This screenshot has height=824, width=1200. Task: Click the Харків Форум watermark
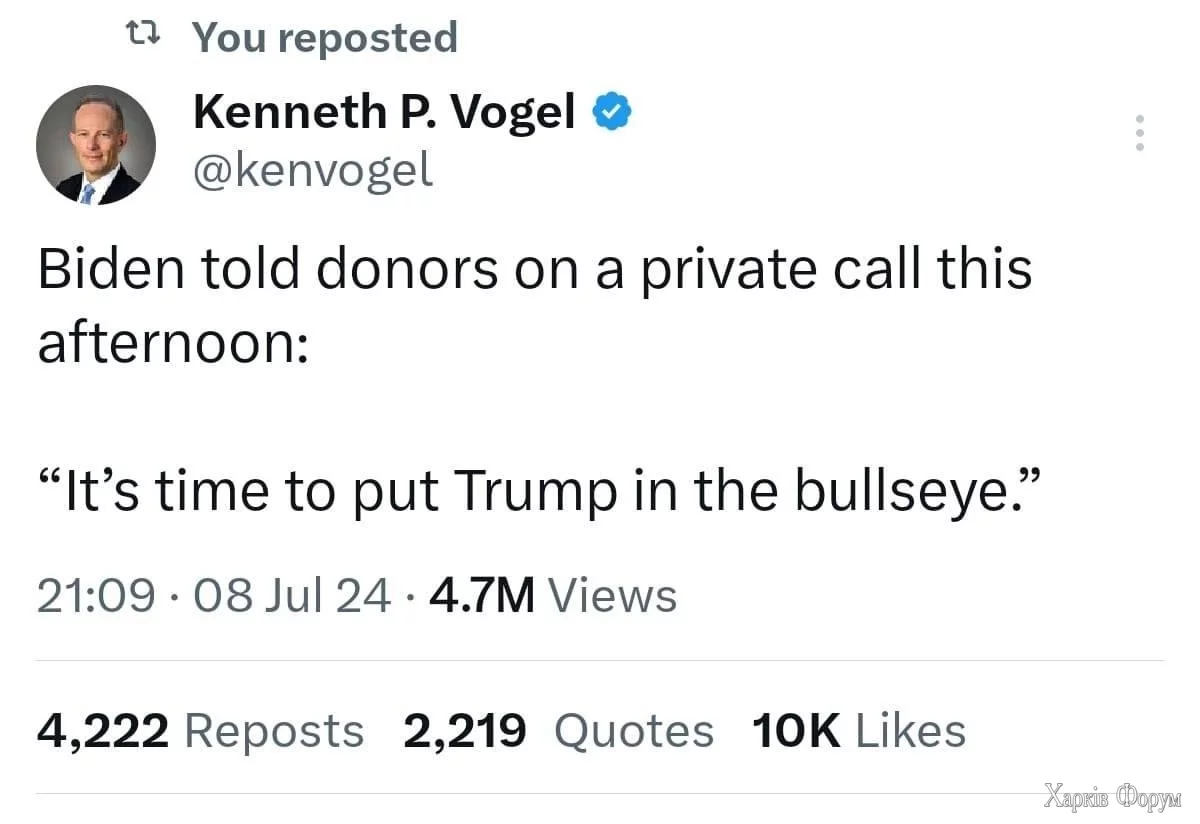point(1112,798)
